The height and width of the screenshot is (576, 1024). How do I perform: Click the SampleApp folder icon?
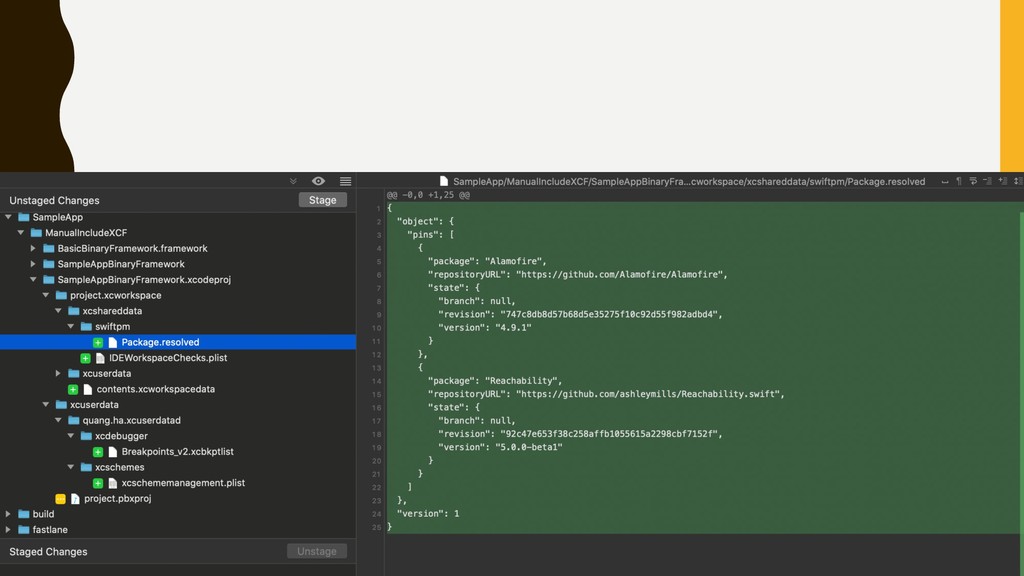coord(24,217)
